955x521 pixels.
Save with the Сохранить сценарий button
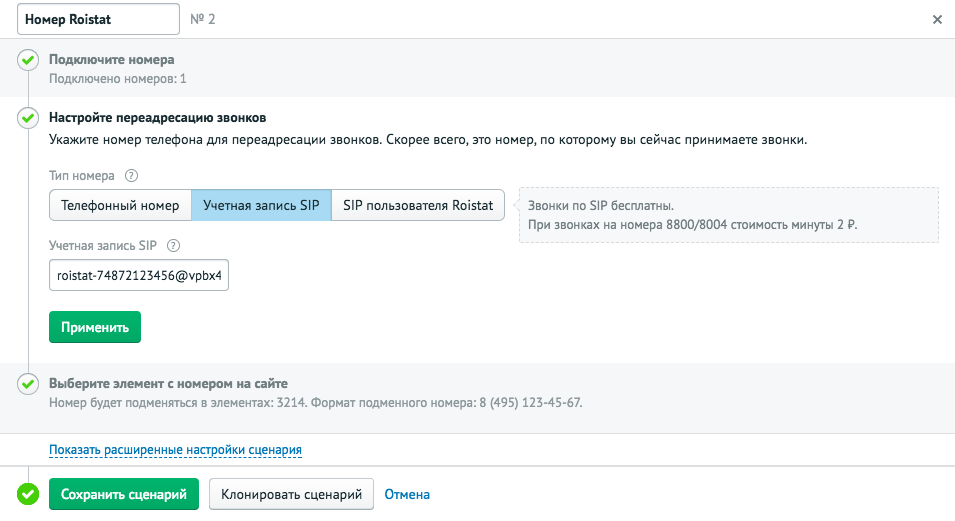click(124, 494)
